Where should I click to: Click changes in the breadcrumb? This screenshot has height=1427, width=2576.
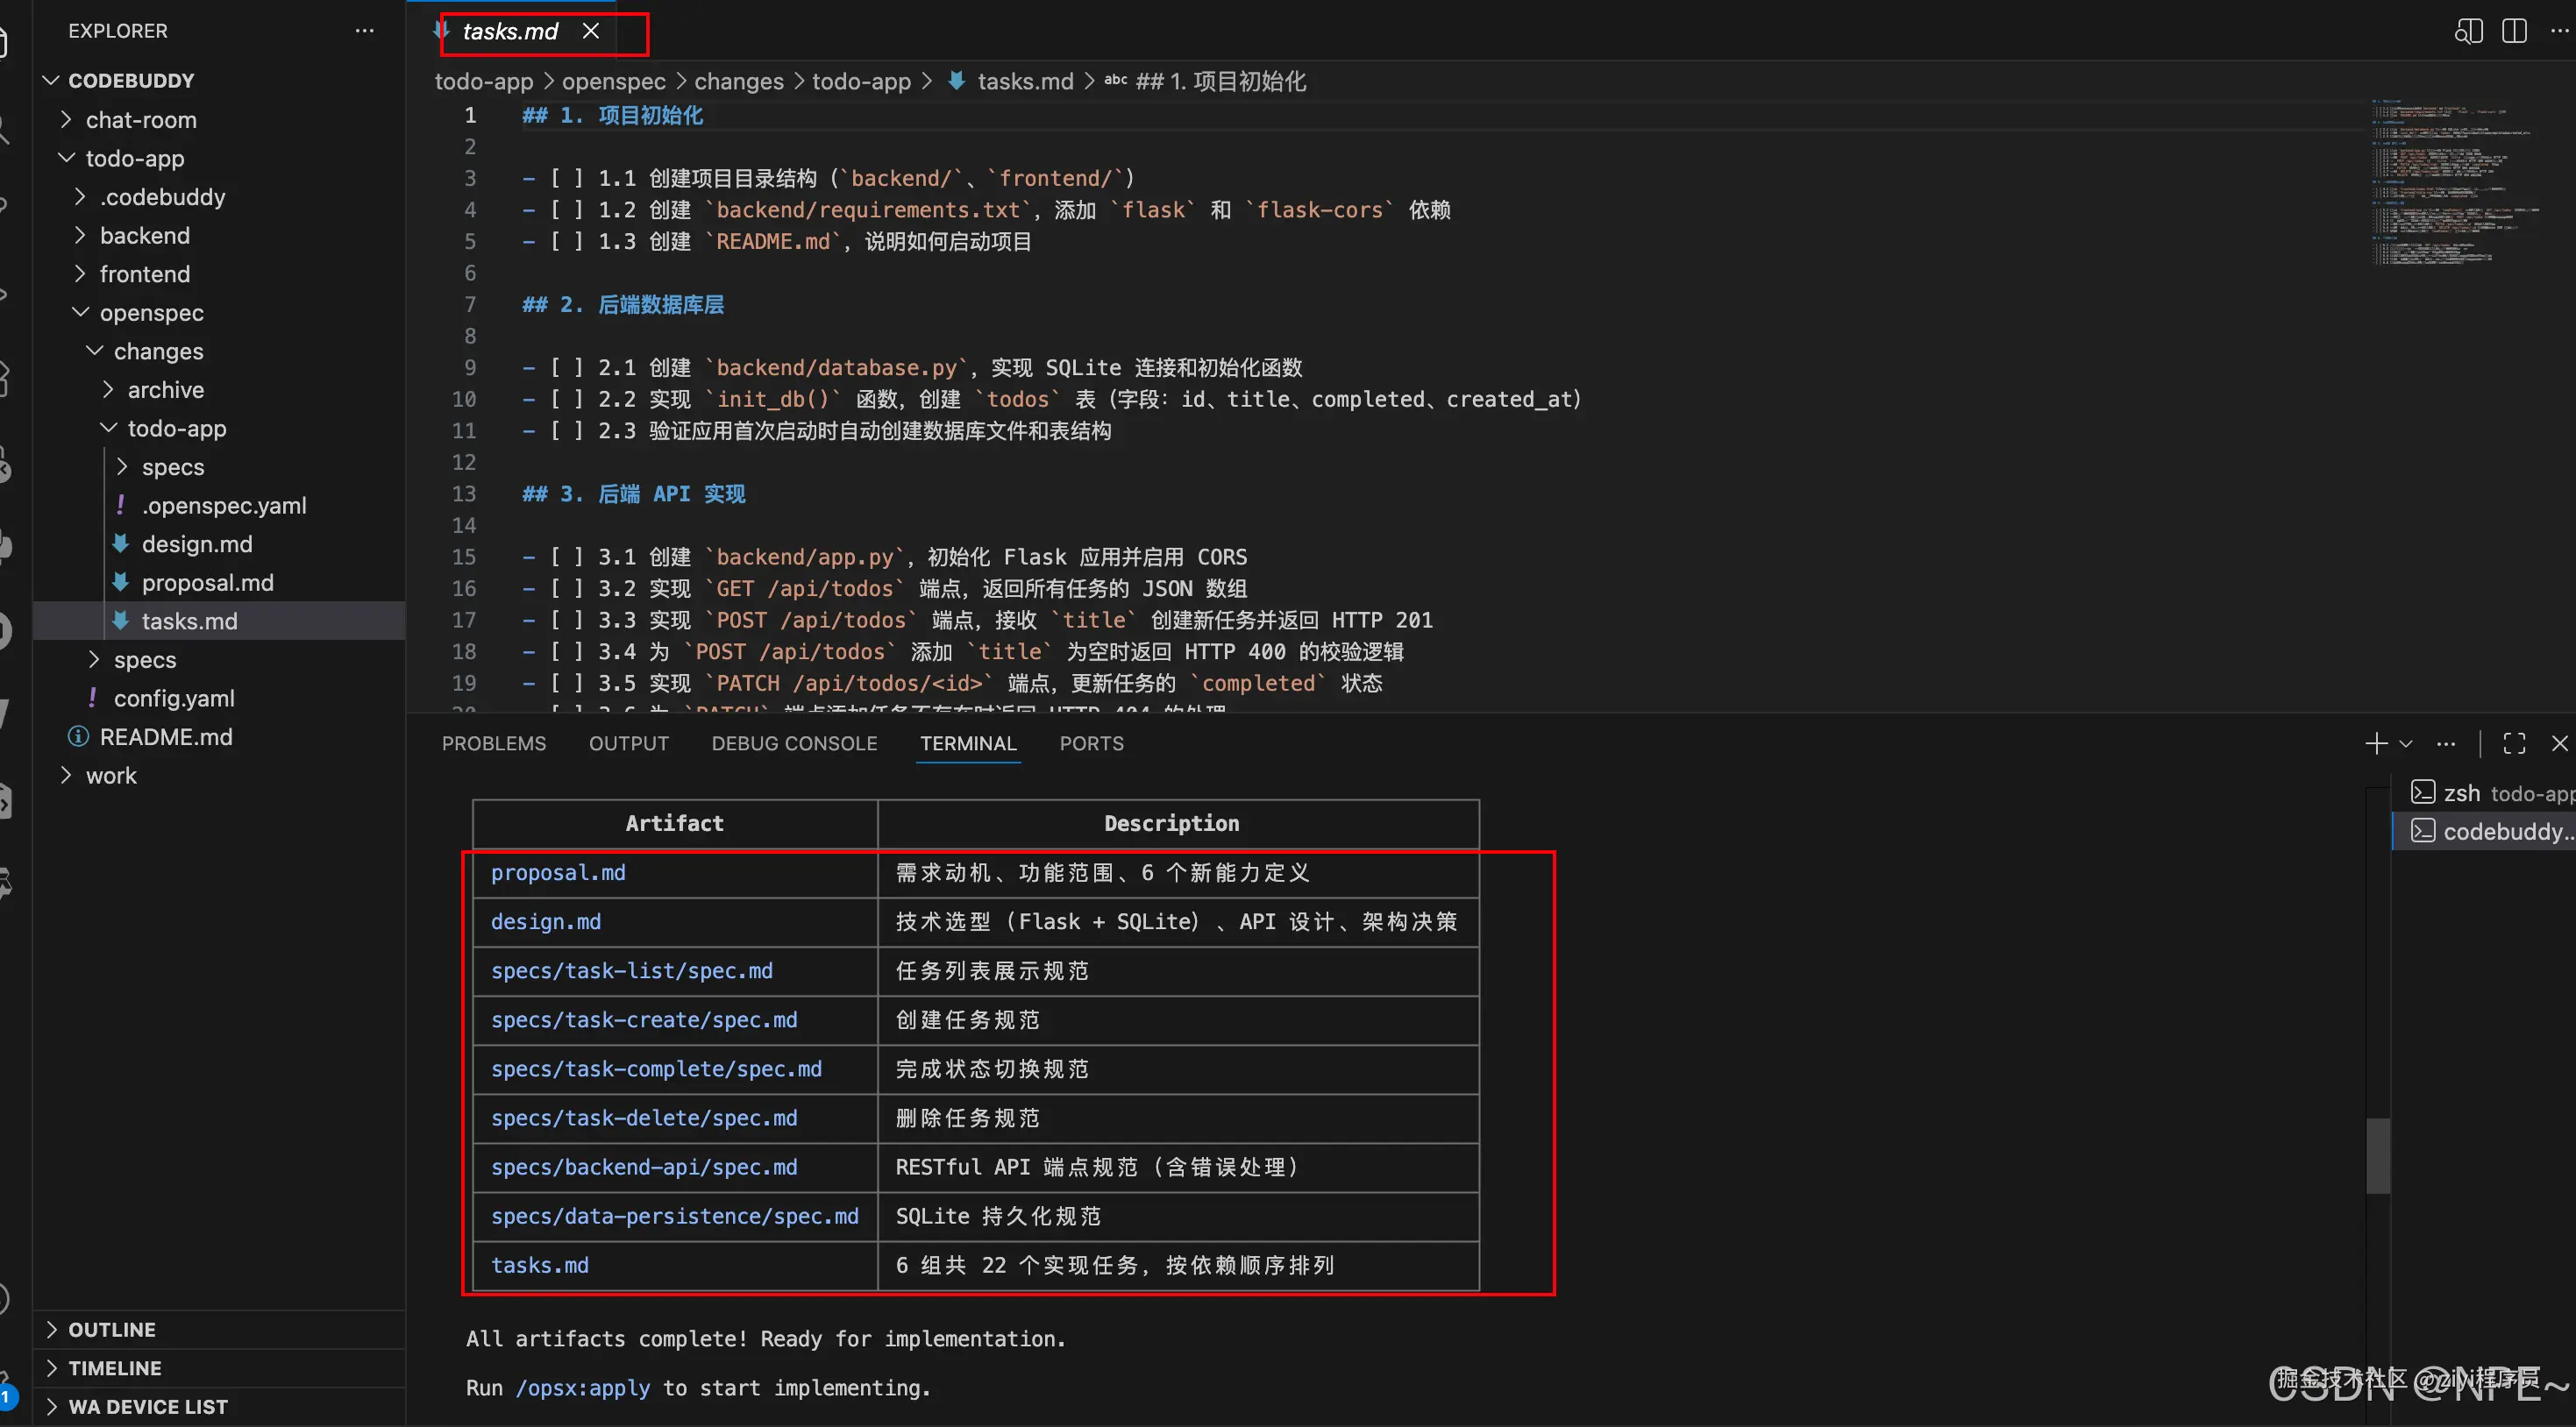[x=739, y=81]
